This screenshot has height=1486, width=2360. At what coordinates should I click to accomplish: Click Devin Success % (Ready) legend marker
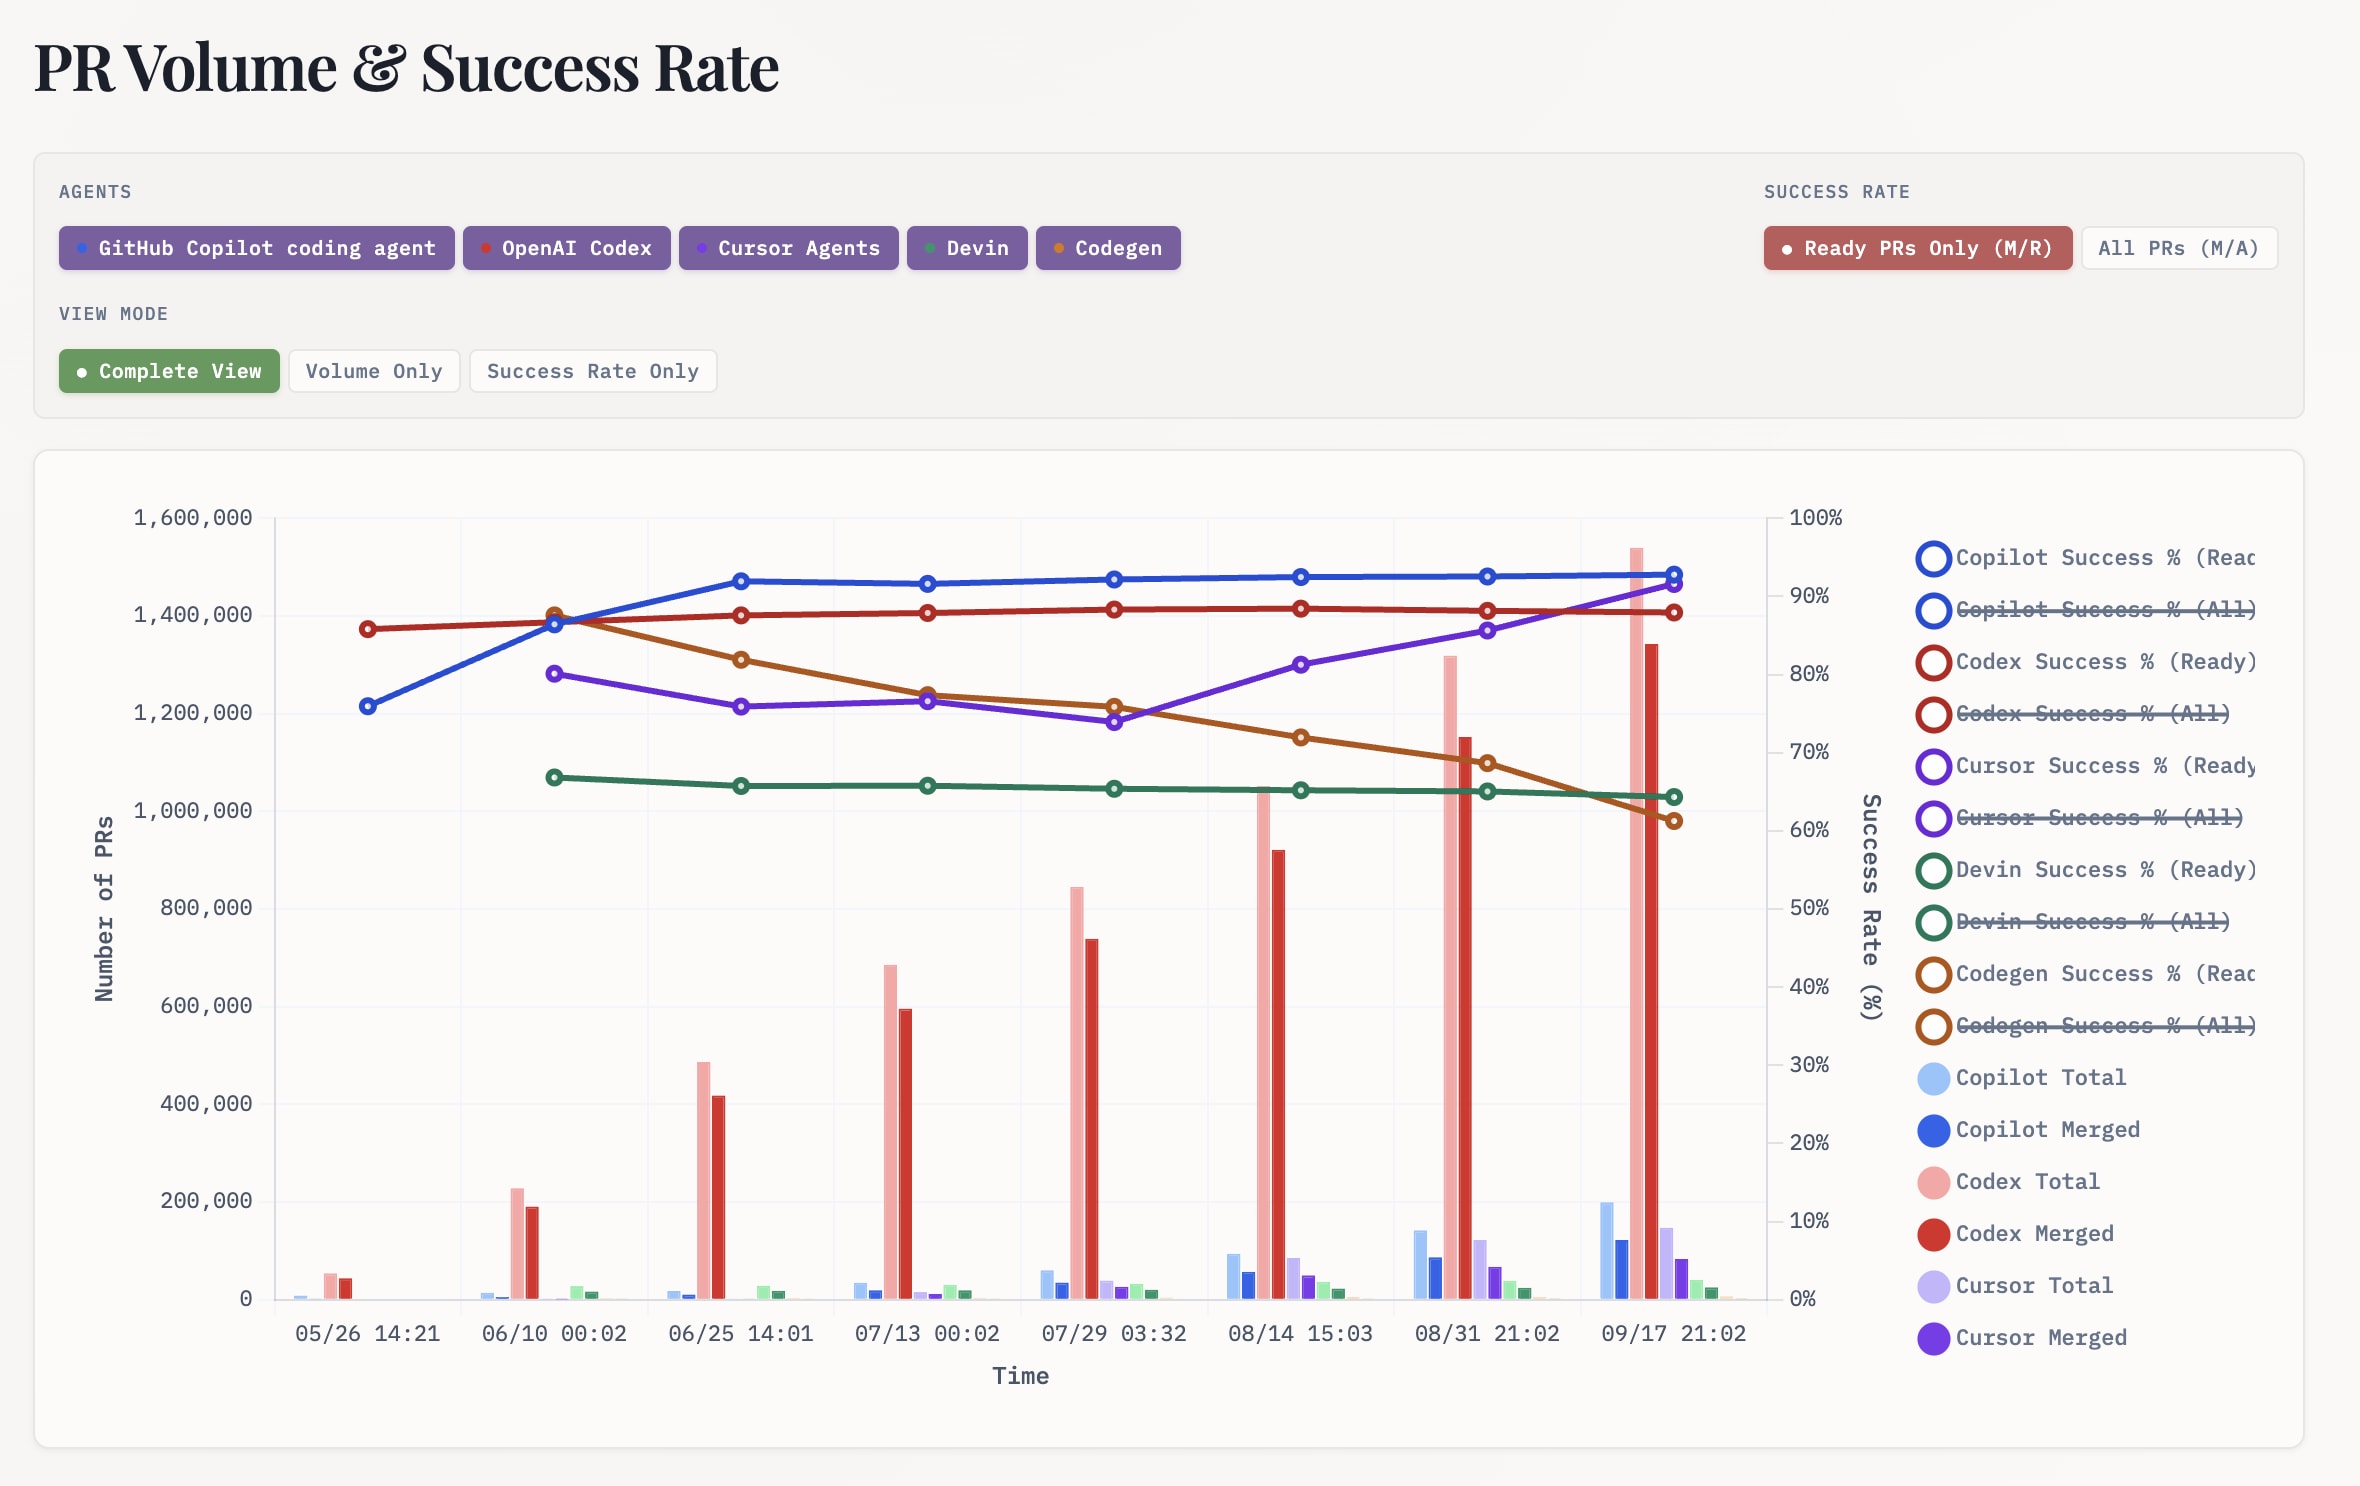click(1933, 870)
